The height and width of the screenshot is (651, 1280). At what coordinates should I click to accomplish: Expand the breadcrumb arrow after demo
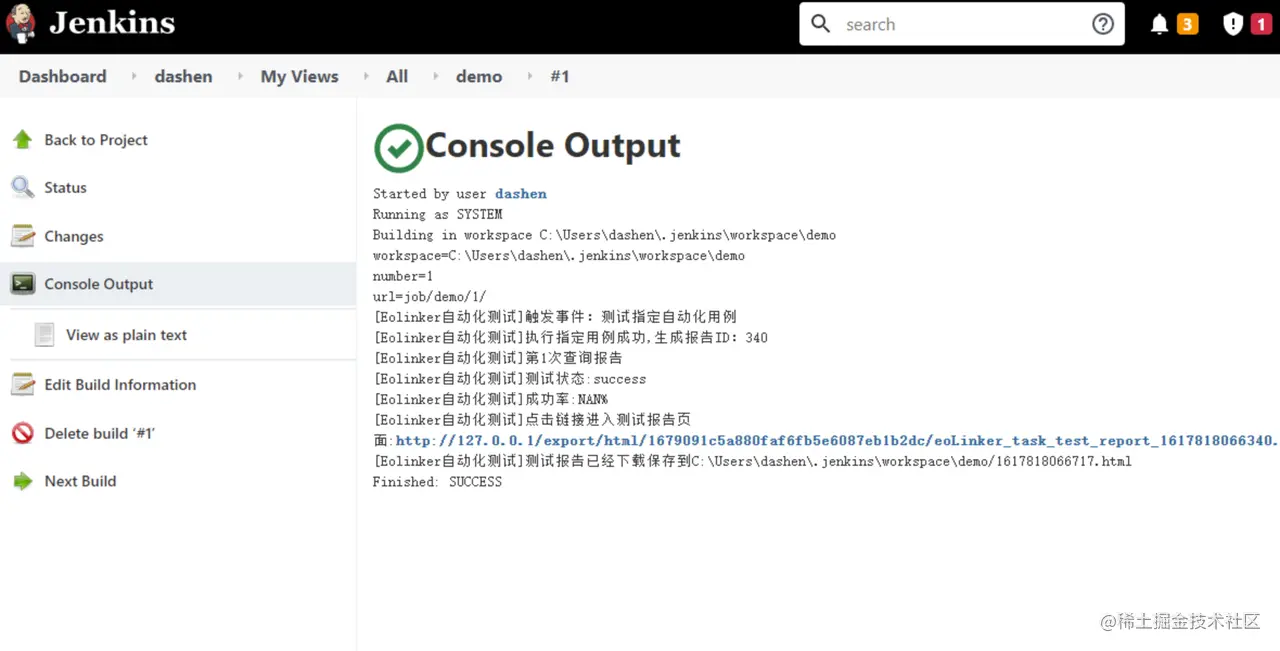pyautogui.click(x=529, y=76)
